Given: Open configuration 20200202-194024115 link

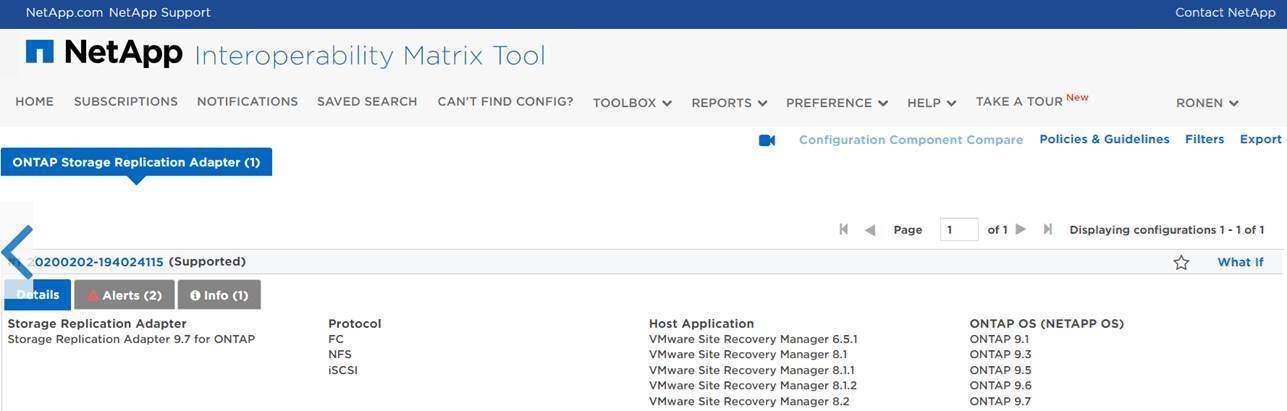Looking at the screenshot, I should (x=97, y=262).
